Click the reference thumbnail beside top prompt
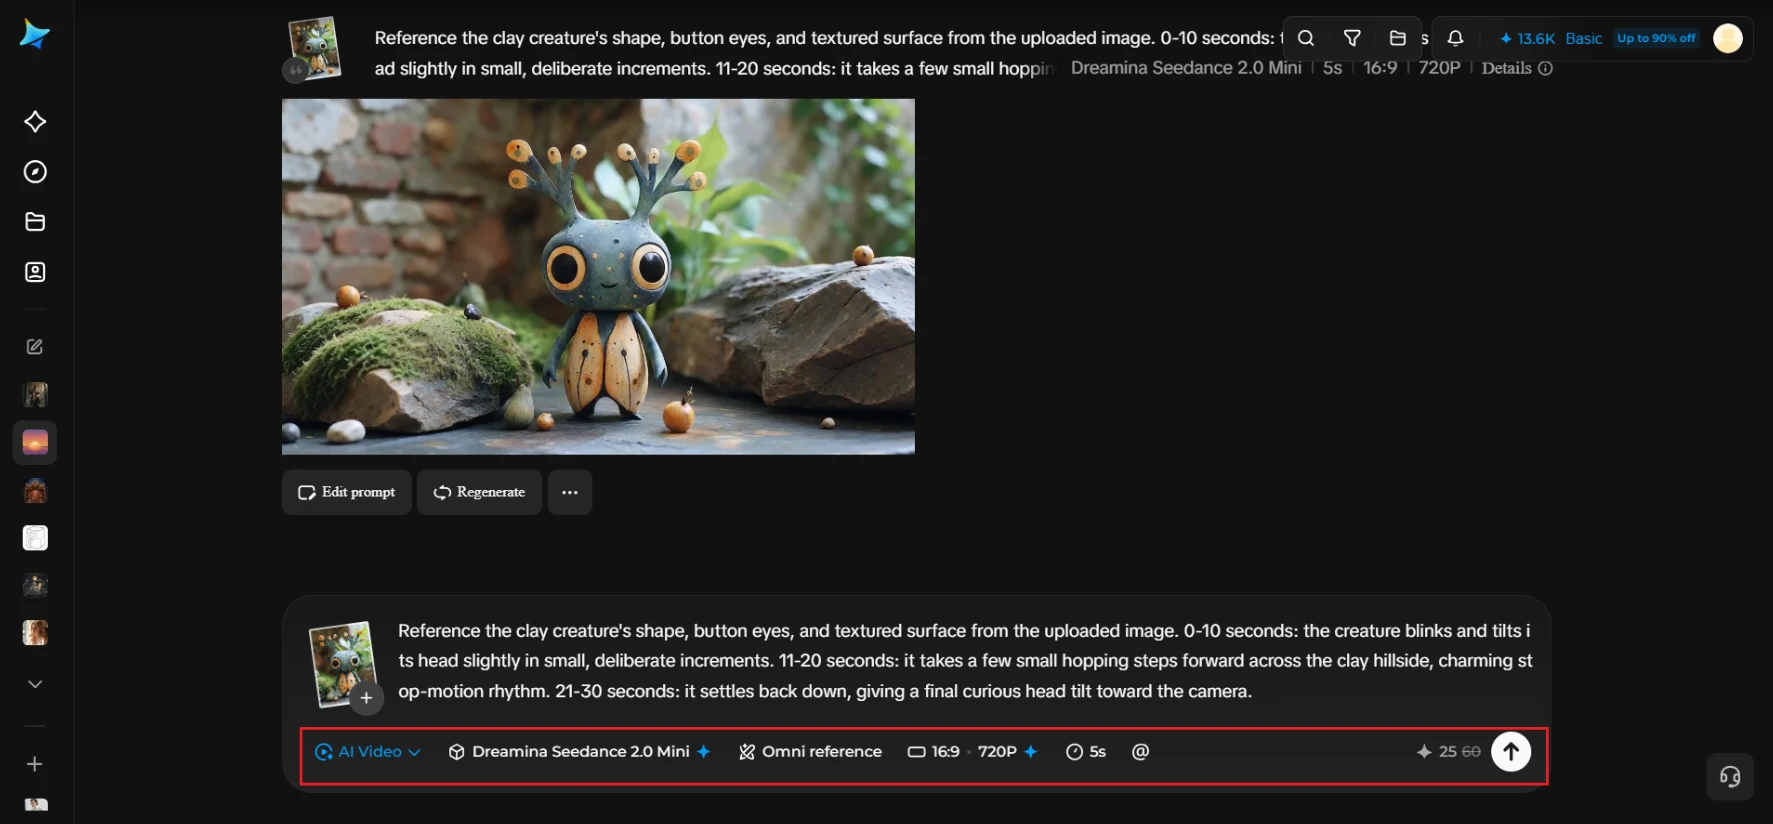 point(314,47)
